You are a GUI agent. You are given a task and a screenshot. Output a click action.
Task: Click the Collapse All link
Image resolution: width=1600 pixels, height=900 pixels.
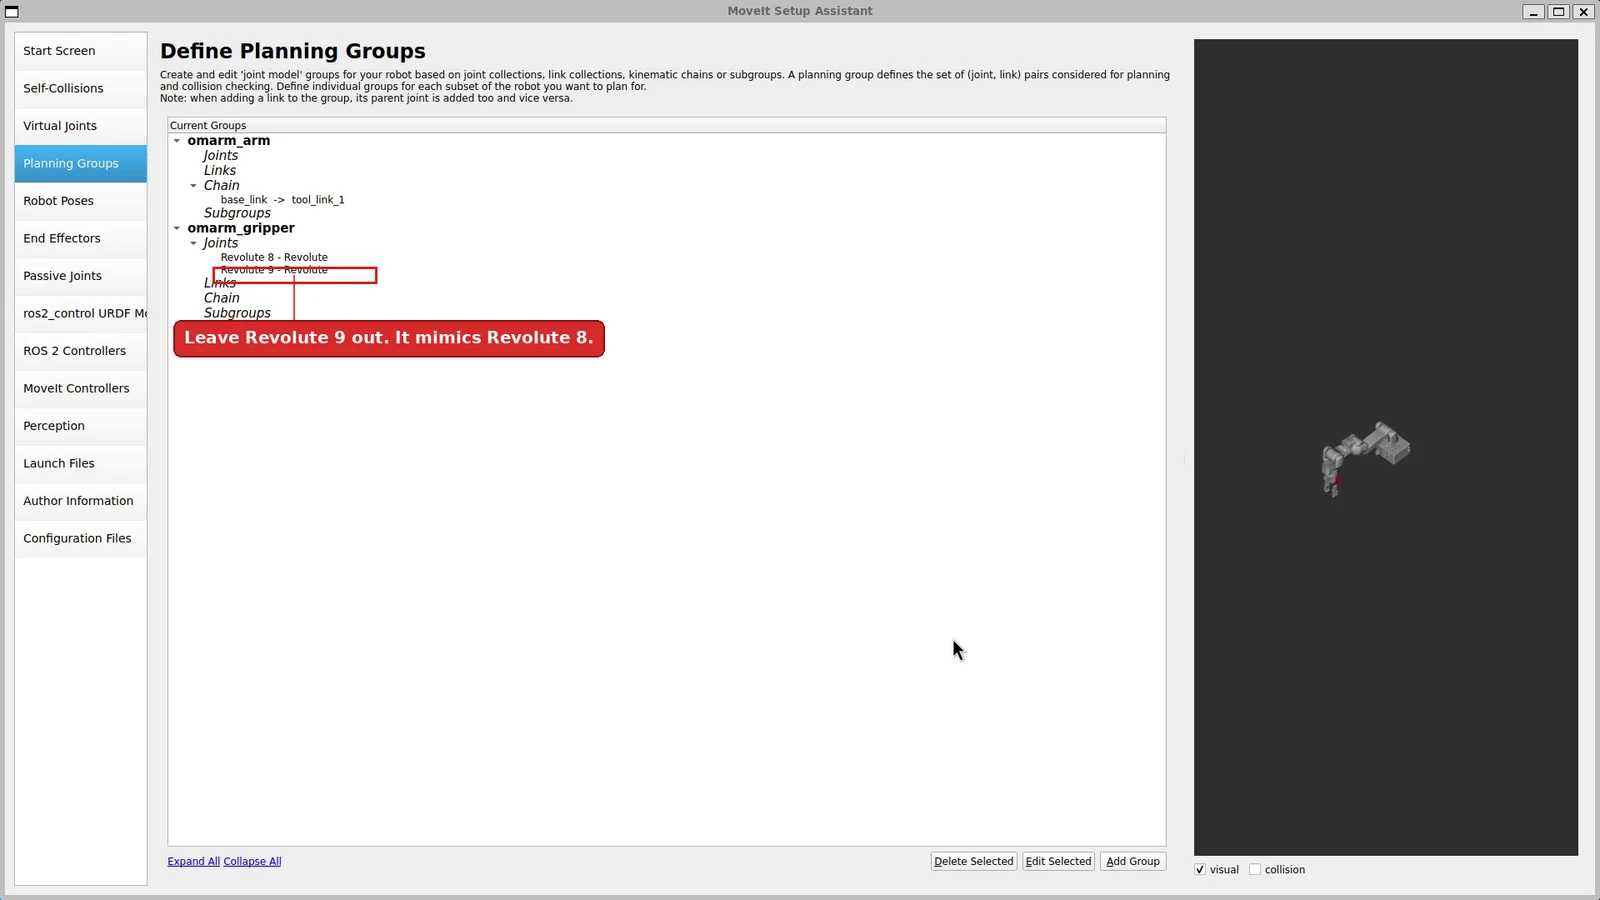(x=252, y=861)
